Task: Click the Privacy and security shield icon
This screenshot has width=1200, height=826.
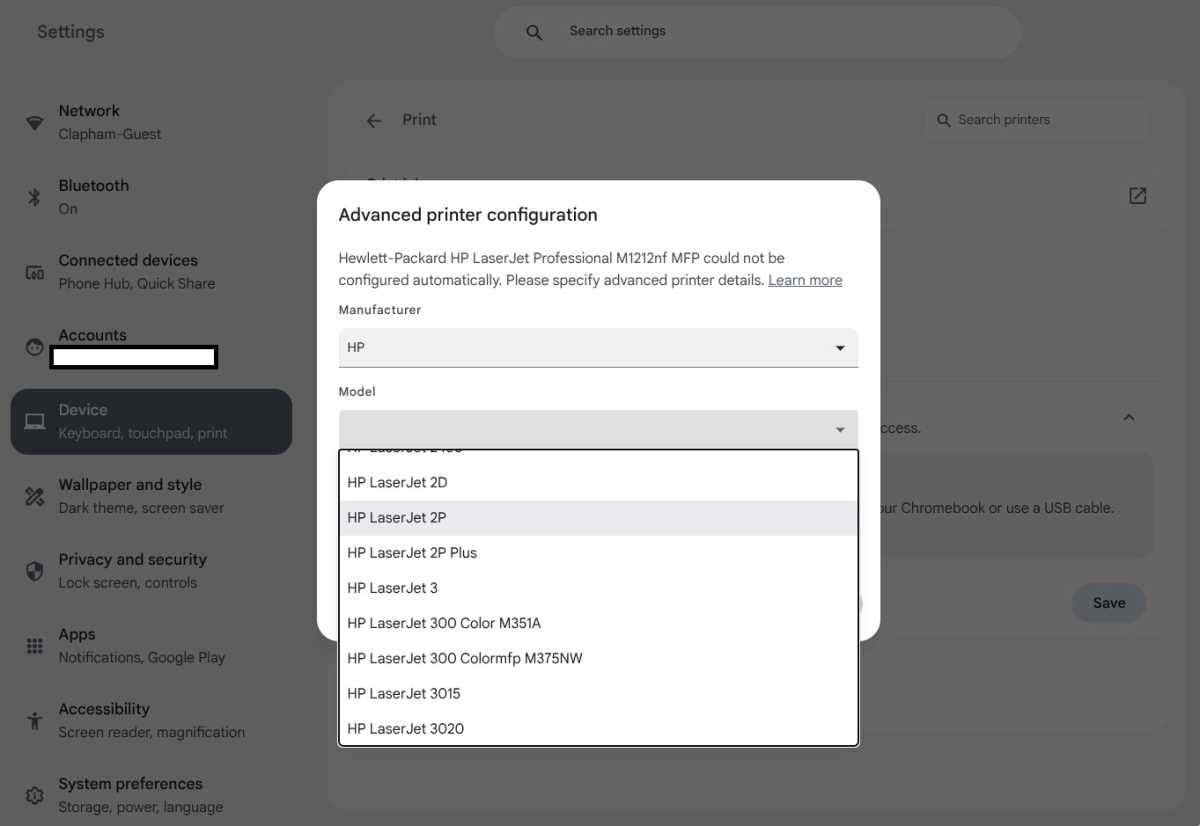Action: coord(35,571)
